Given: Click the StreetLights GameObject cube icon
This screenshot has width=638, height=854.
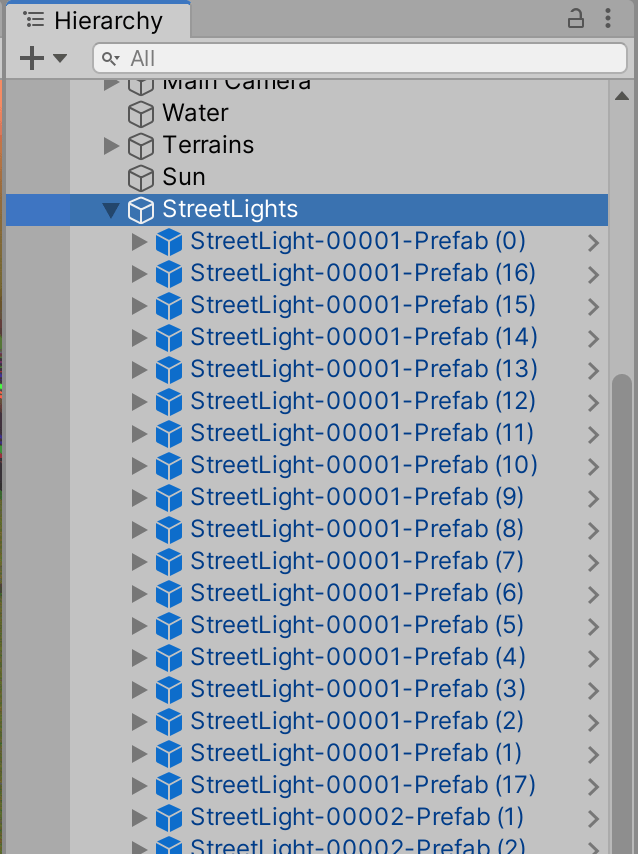Looking at the screenshot, I should tap(141, 210).
